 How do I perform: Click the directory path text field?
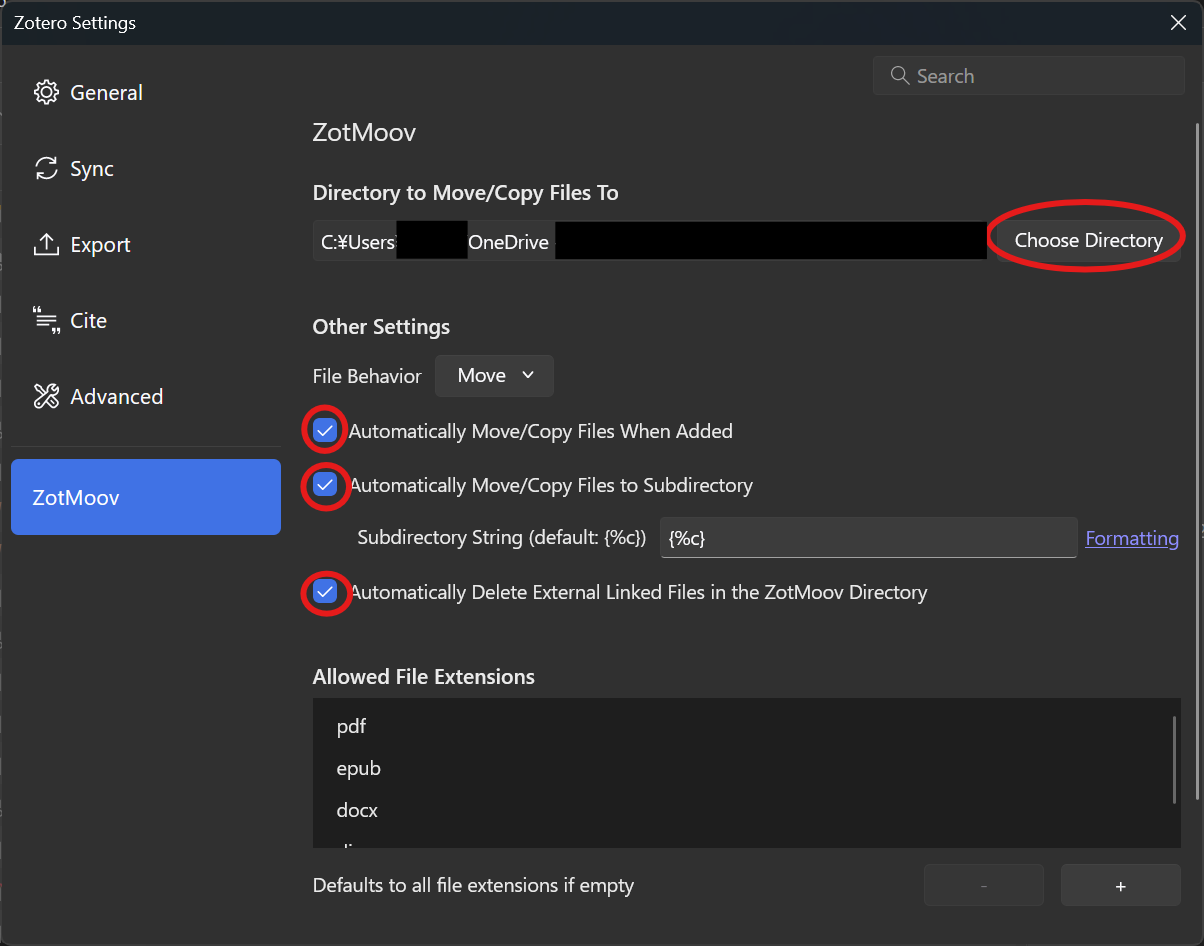[x=650, y=241]
